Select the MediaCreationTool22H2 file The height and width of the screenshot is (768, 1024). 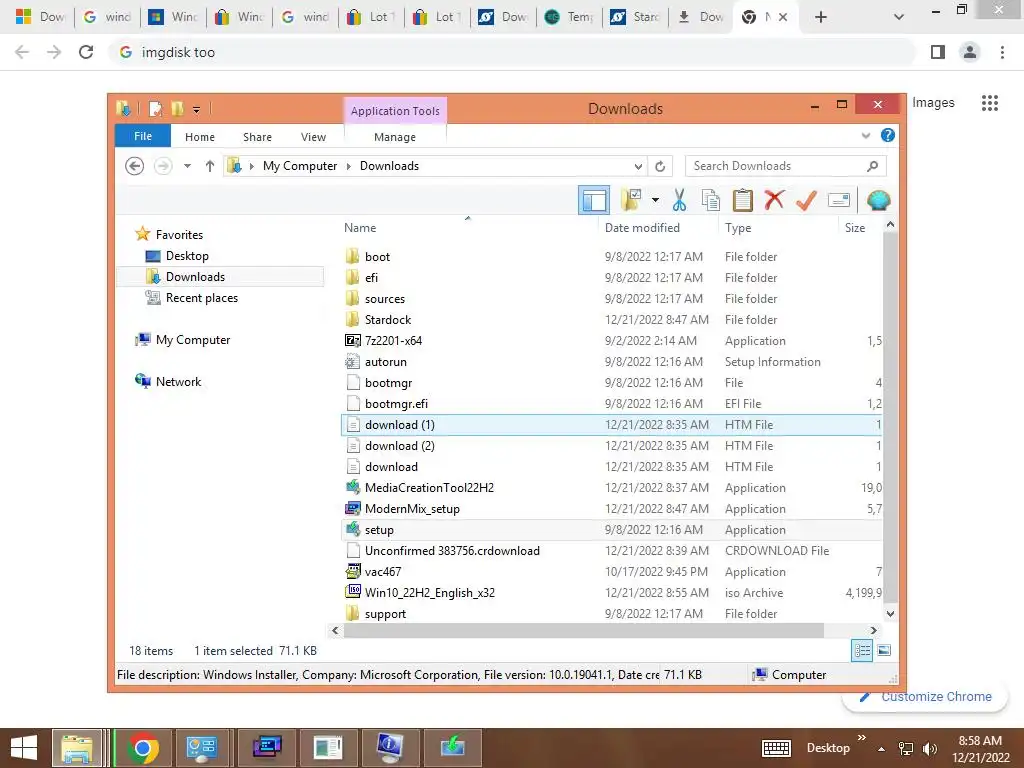[429, 487]
